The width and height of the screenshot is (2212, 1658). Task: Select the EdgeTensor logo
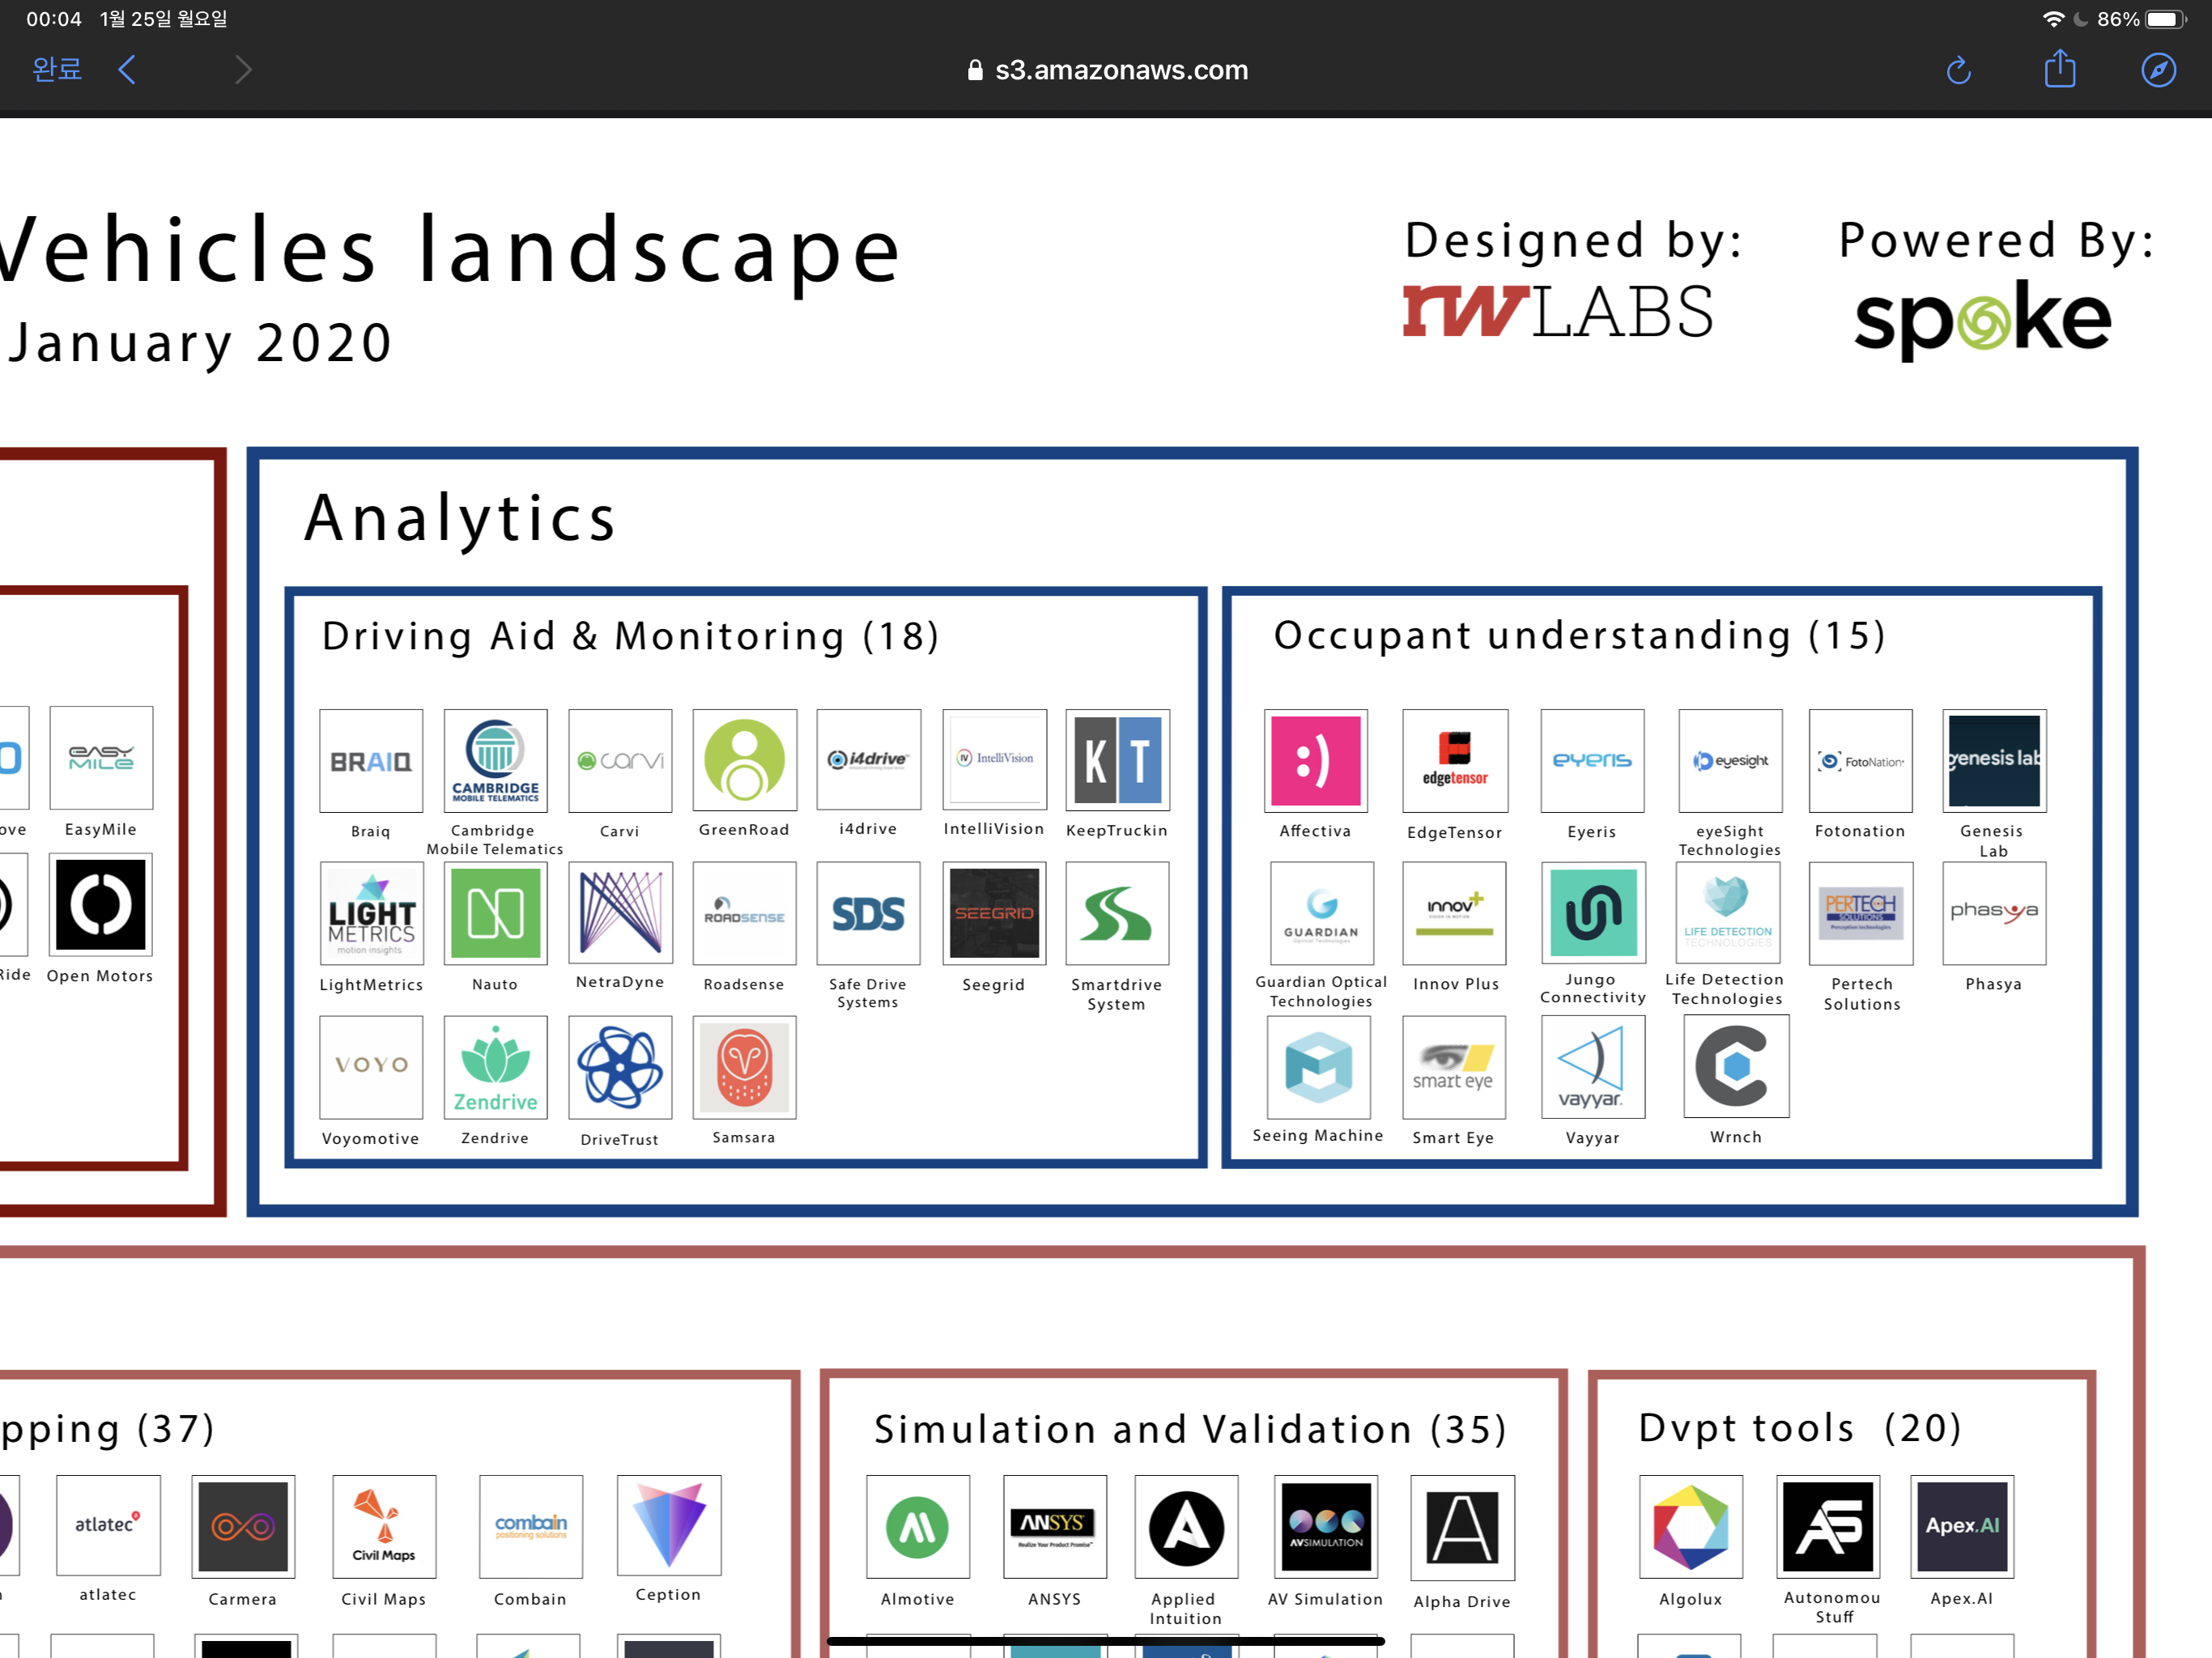(x=1454, y=760)
